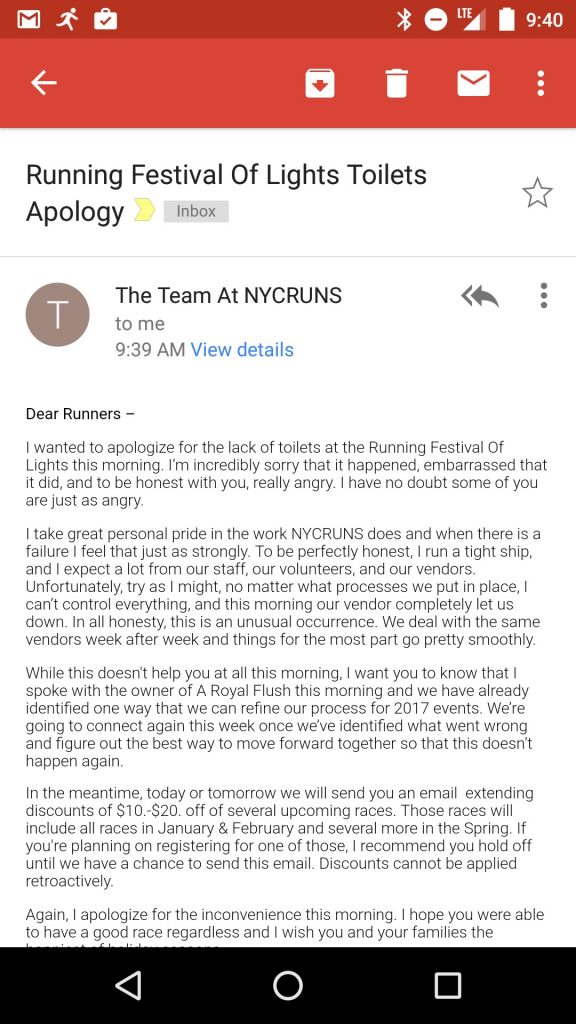Tap the Android back navigation button
The width and height of the screenshot is (576, 1024).
click(129, 985)
